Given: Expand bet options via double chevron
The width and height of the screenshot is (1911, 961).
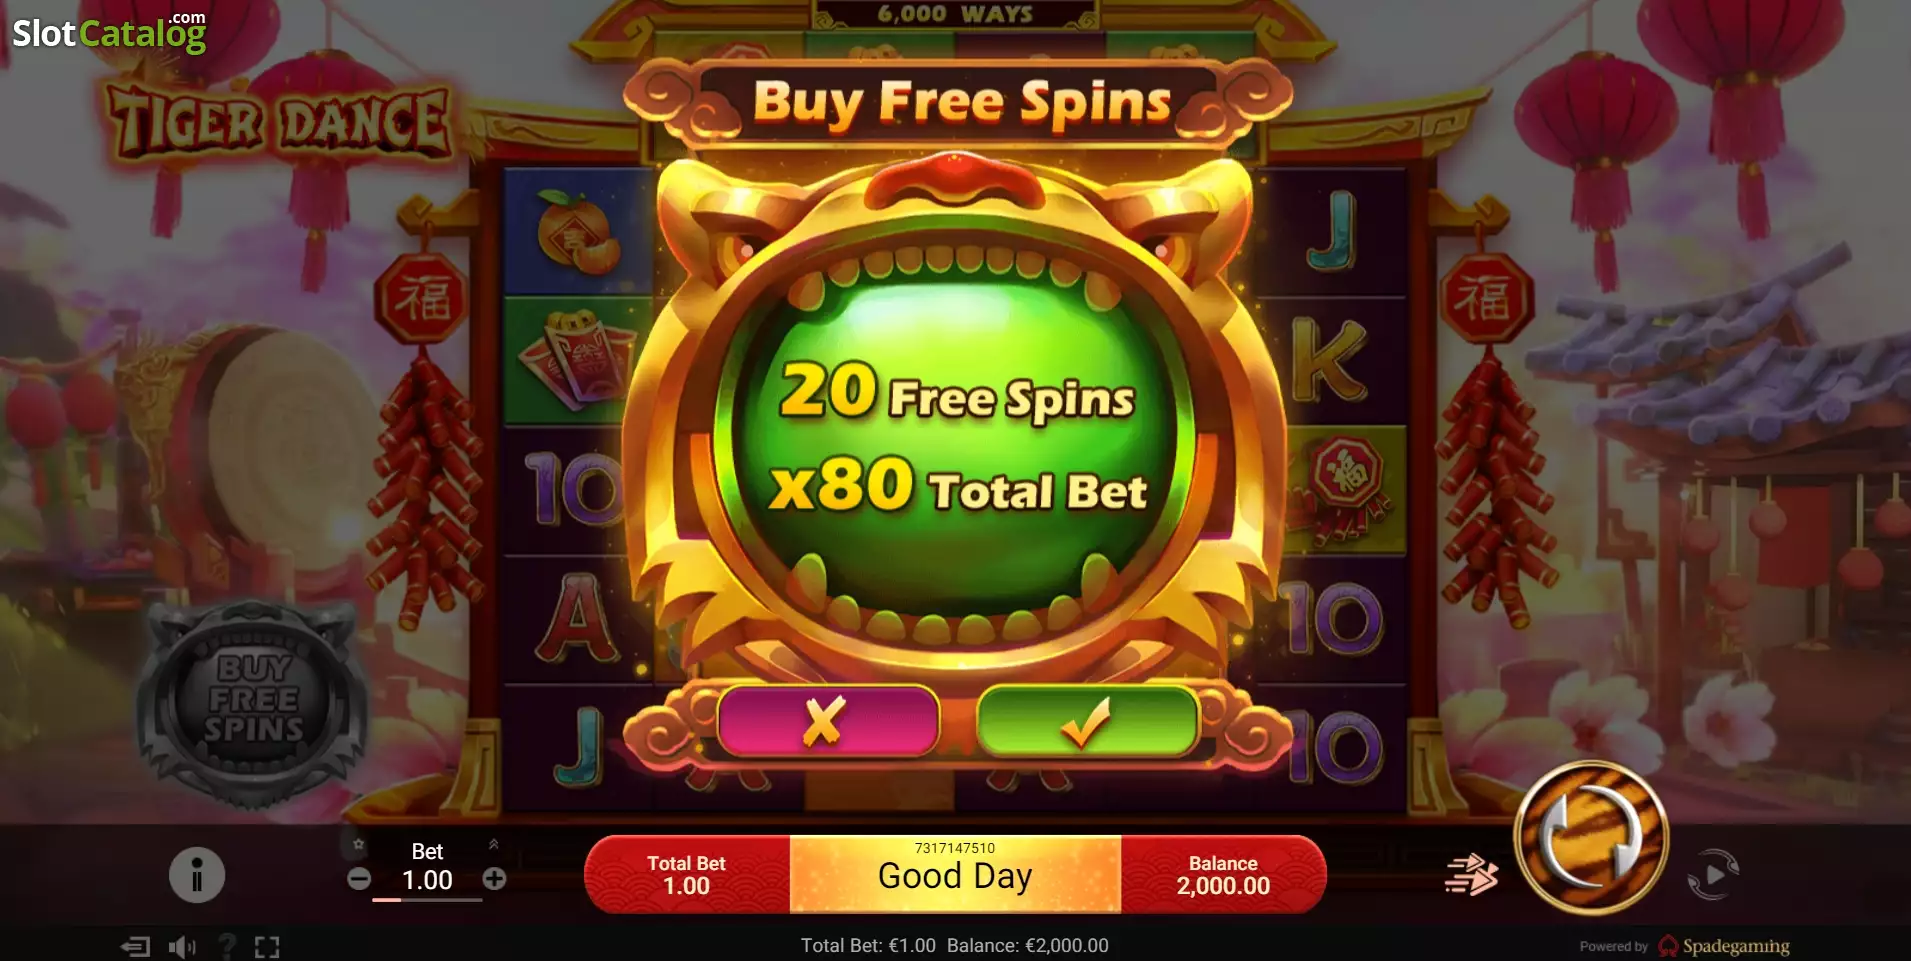Looking at the screenshot, I should point(493,844).
